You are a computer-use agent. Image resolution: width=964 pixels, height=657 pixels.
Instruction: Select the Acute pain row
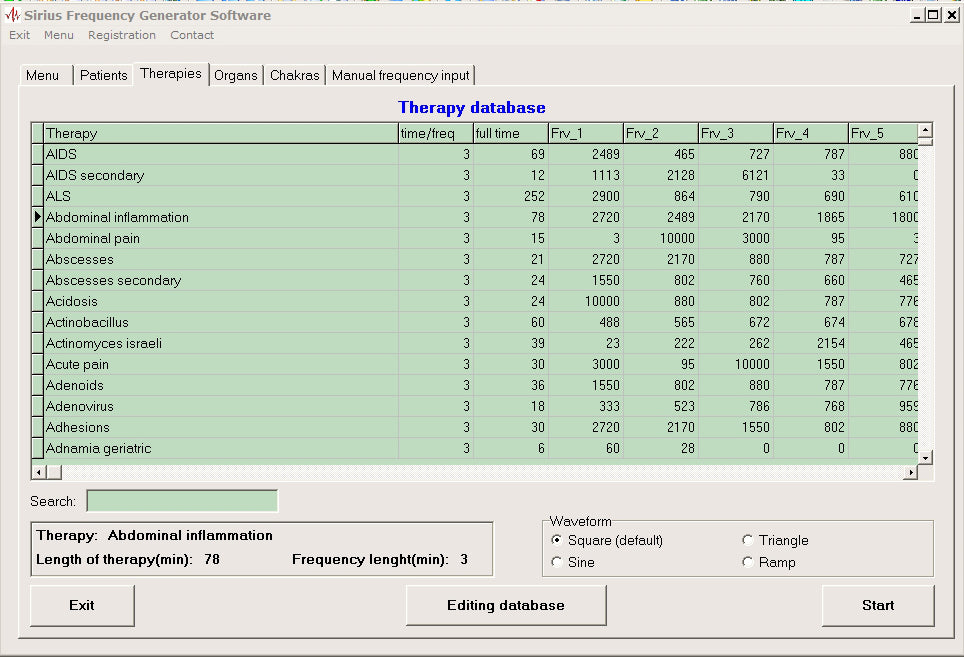pos(475,364)
